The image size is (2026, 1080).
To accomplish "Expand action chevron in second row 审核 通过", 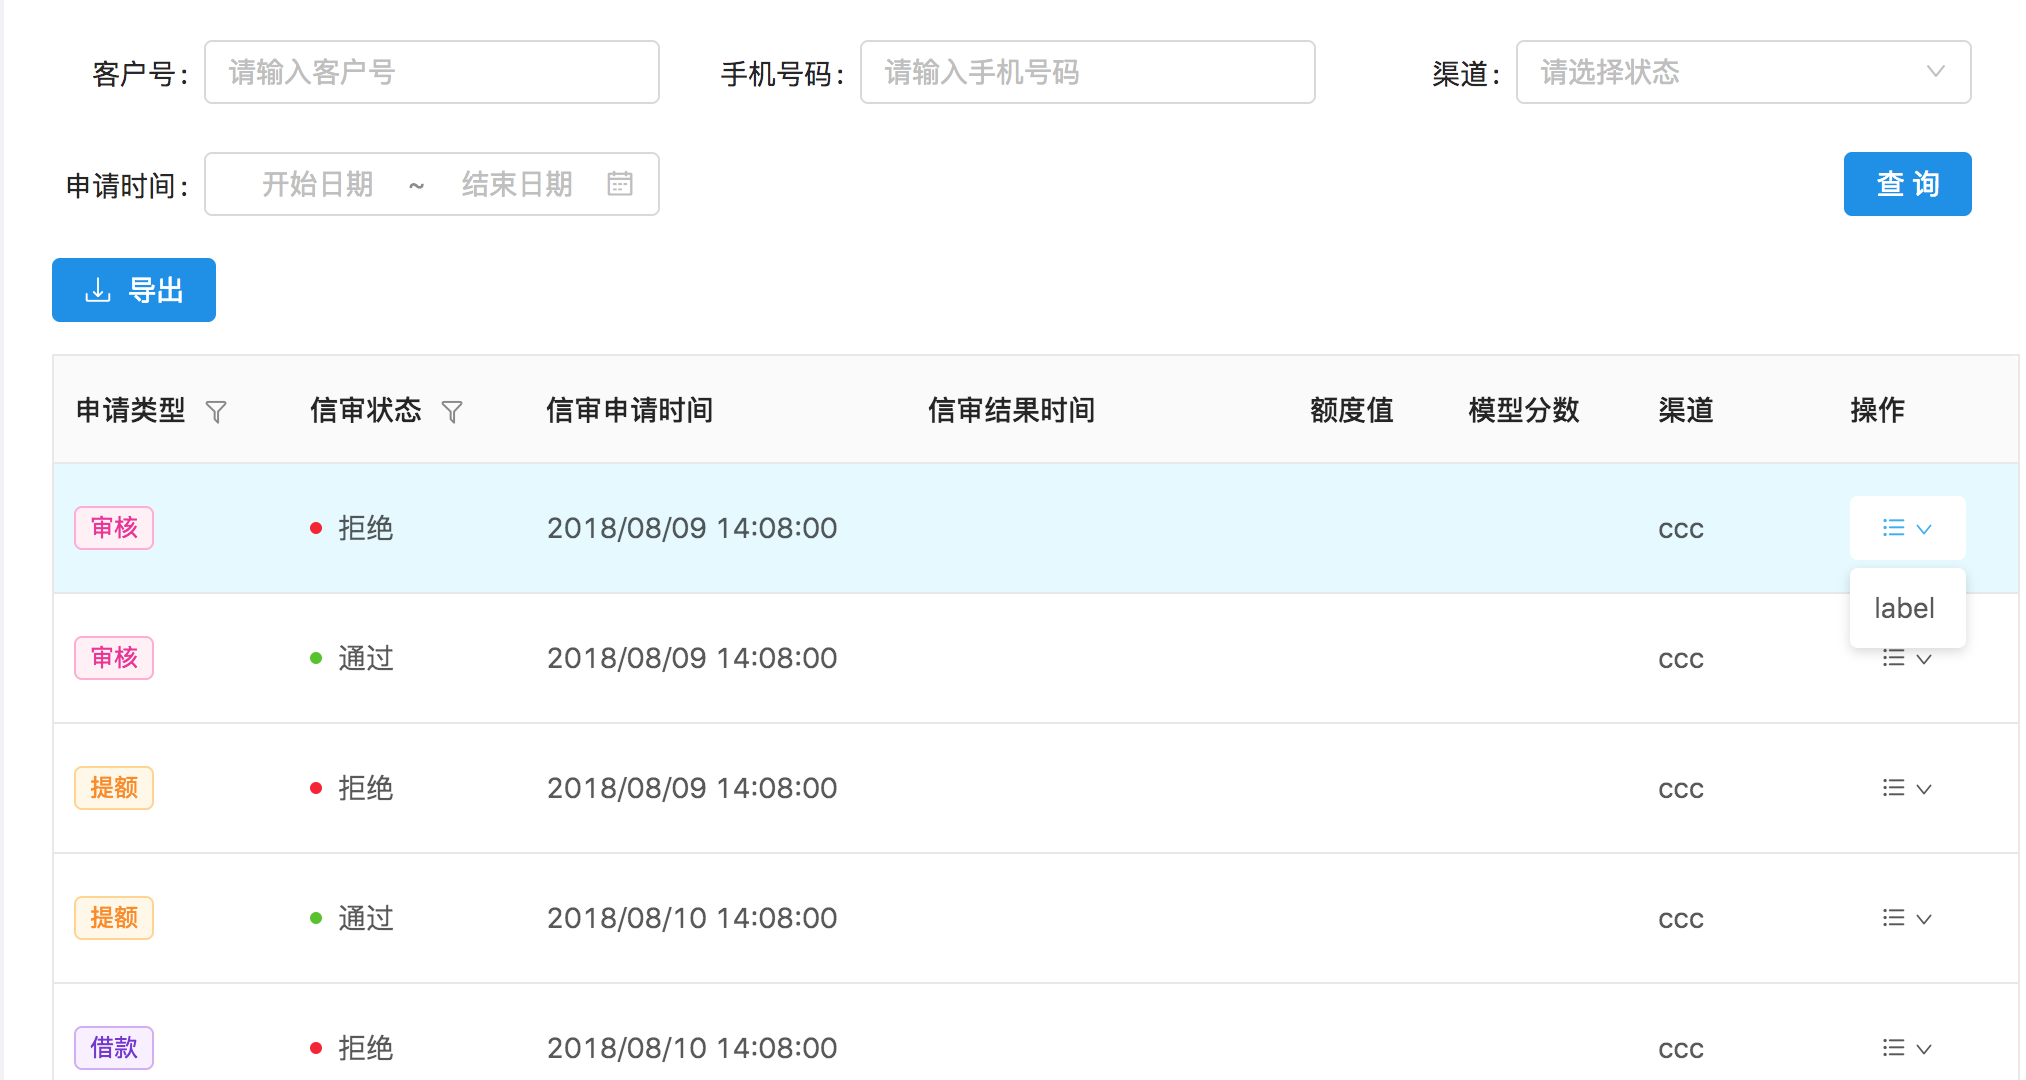I will point(1924,660).
